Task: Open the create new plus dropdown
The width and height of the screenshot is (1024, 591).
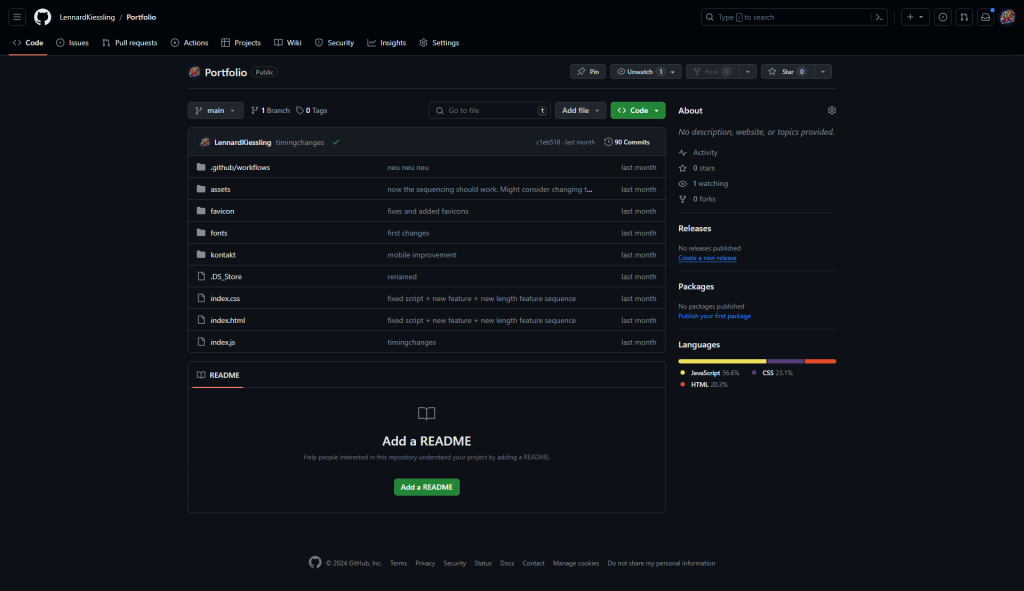Action: (915, 17)
